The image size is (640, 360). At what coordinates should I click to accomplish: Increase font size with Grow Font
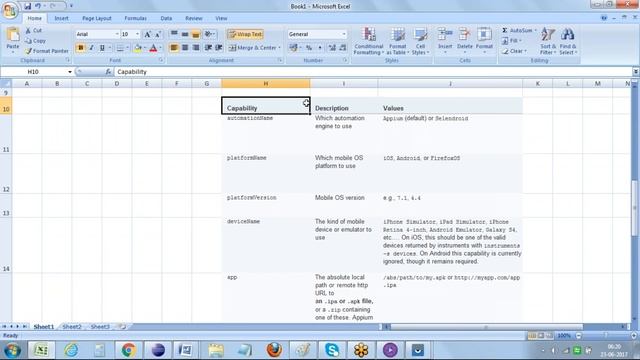(x=147, y=34)
